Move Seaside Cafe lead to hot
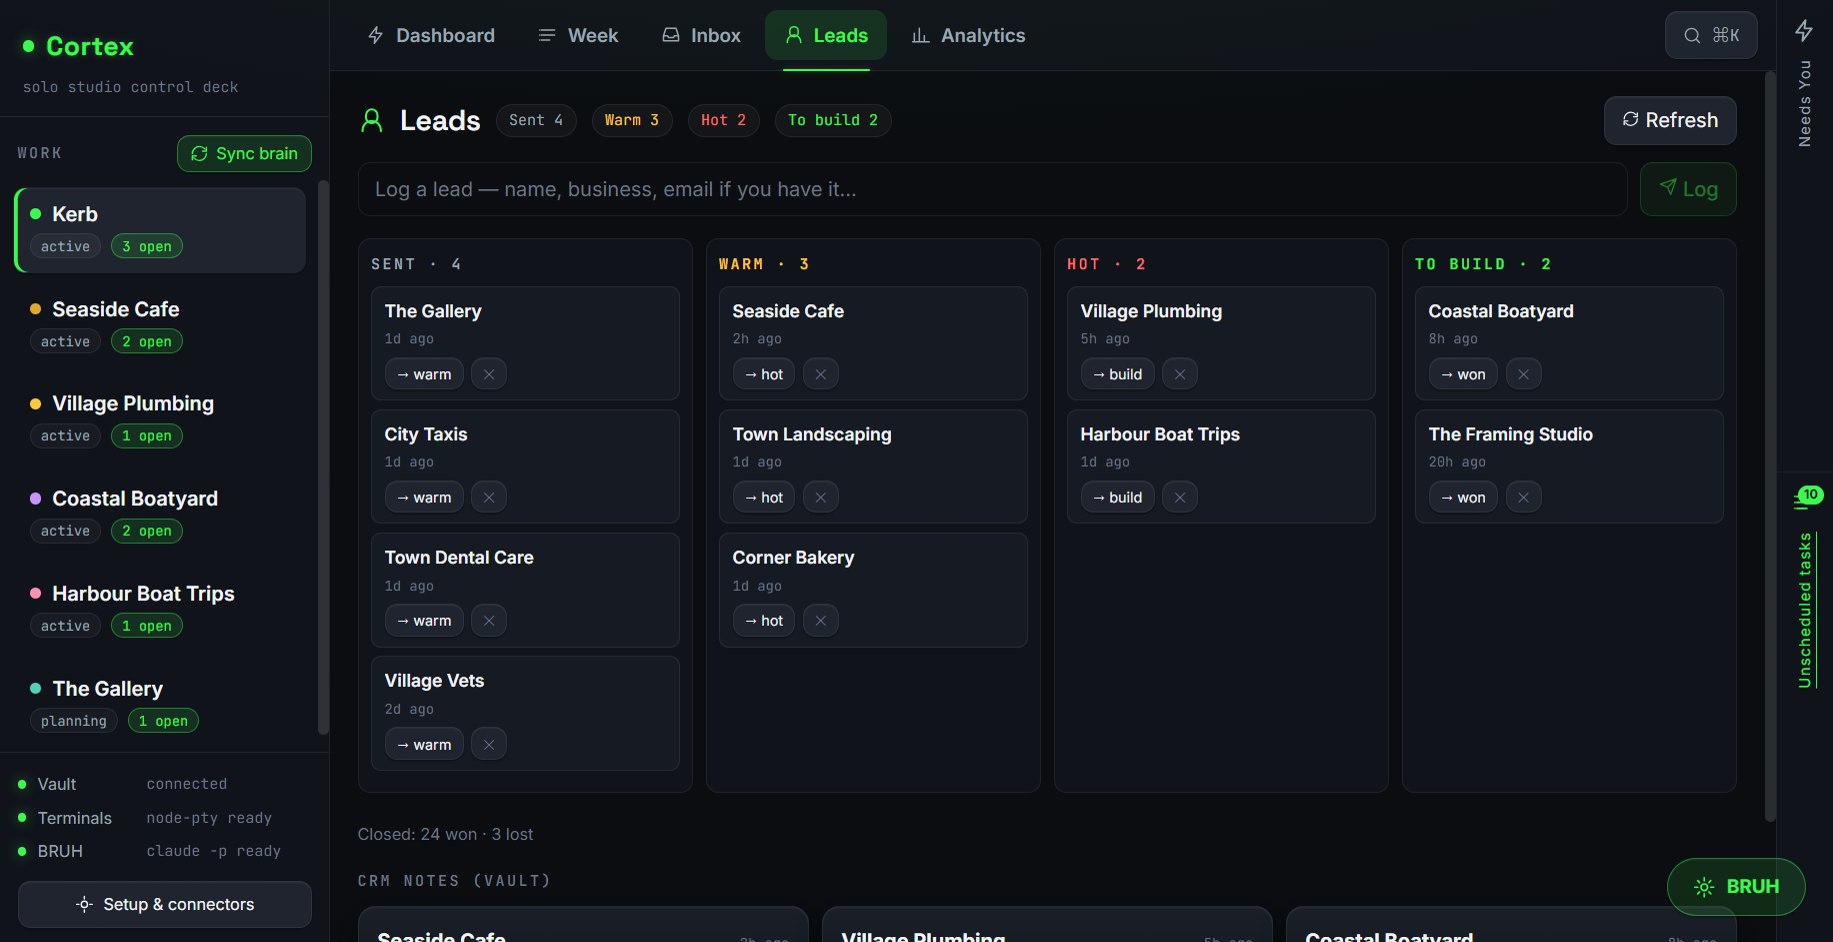1833x942 pixels. pyautogui.click(x=764, y=374)
